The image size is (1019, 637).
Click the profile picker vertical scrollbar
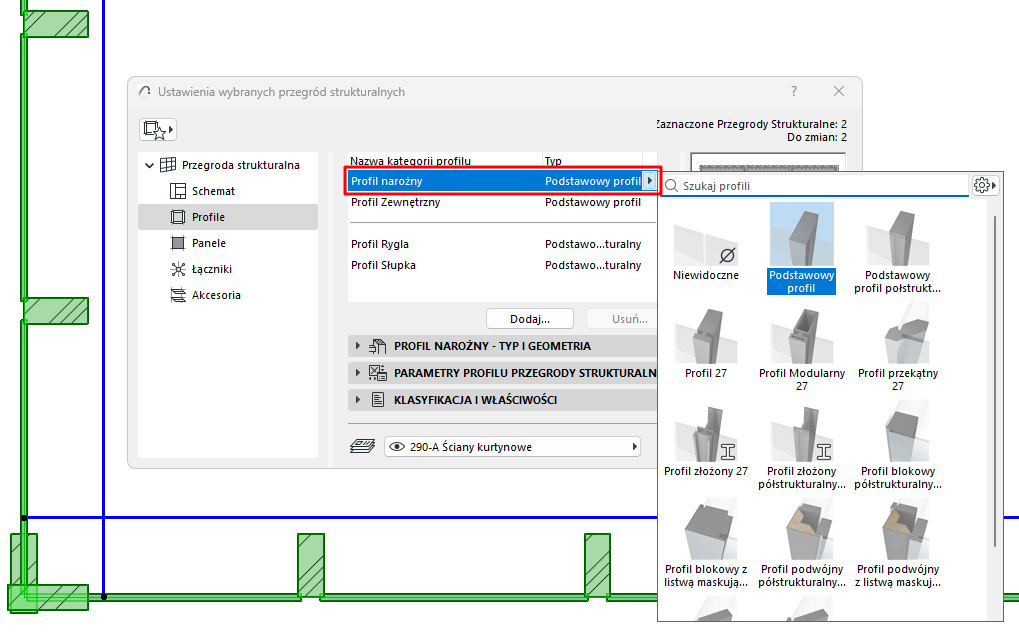995,380
